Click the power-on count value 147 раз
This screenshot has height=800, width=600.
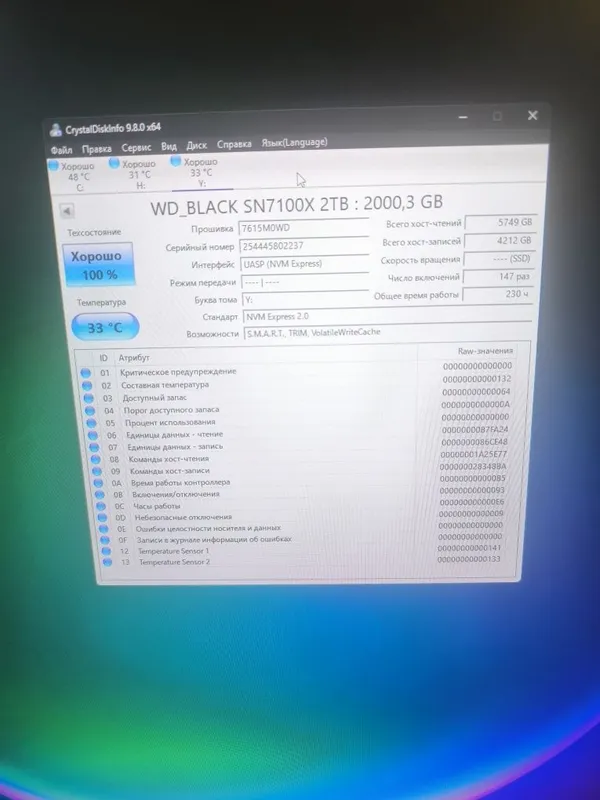497,277
